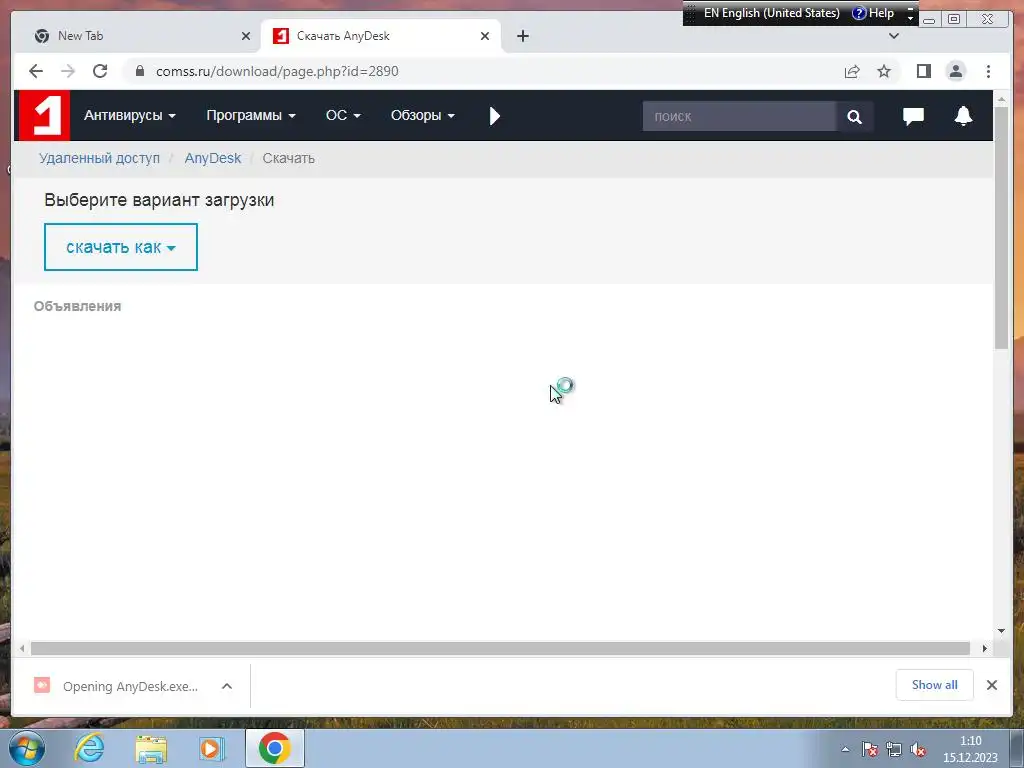Open the Windows Start button
Screen dimensions: 1024x768
(x=27, y=748)
